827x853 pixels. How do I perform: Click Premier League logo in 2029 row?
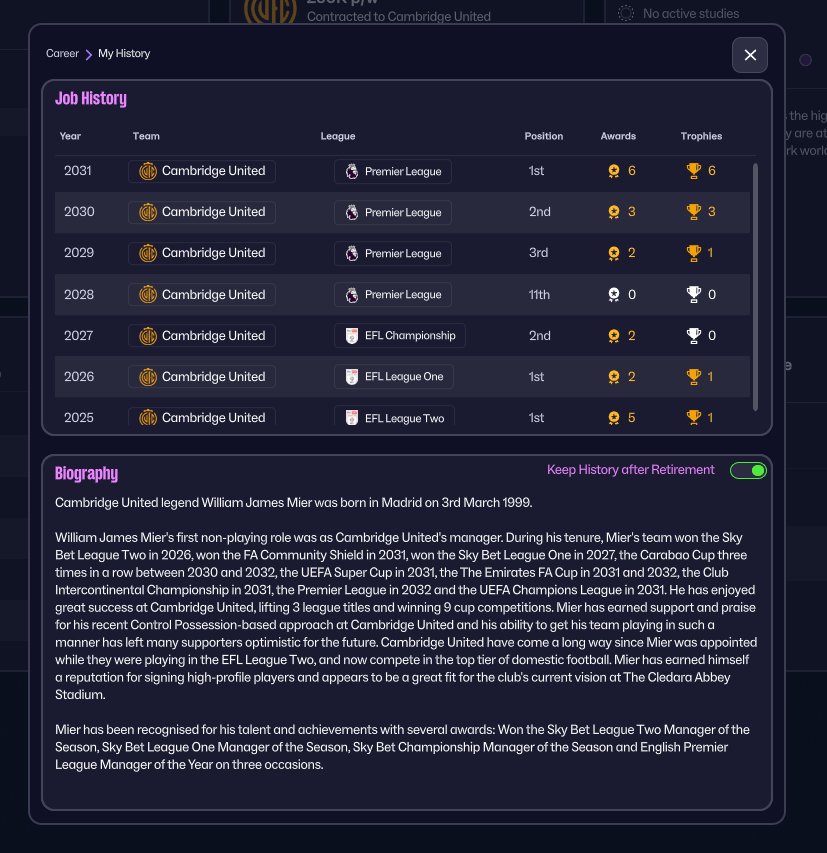click(351, 253)
